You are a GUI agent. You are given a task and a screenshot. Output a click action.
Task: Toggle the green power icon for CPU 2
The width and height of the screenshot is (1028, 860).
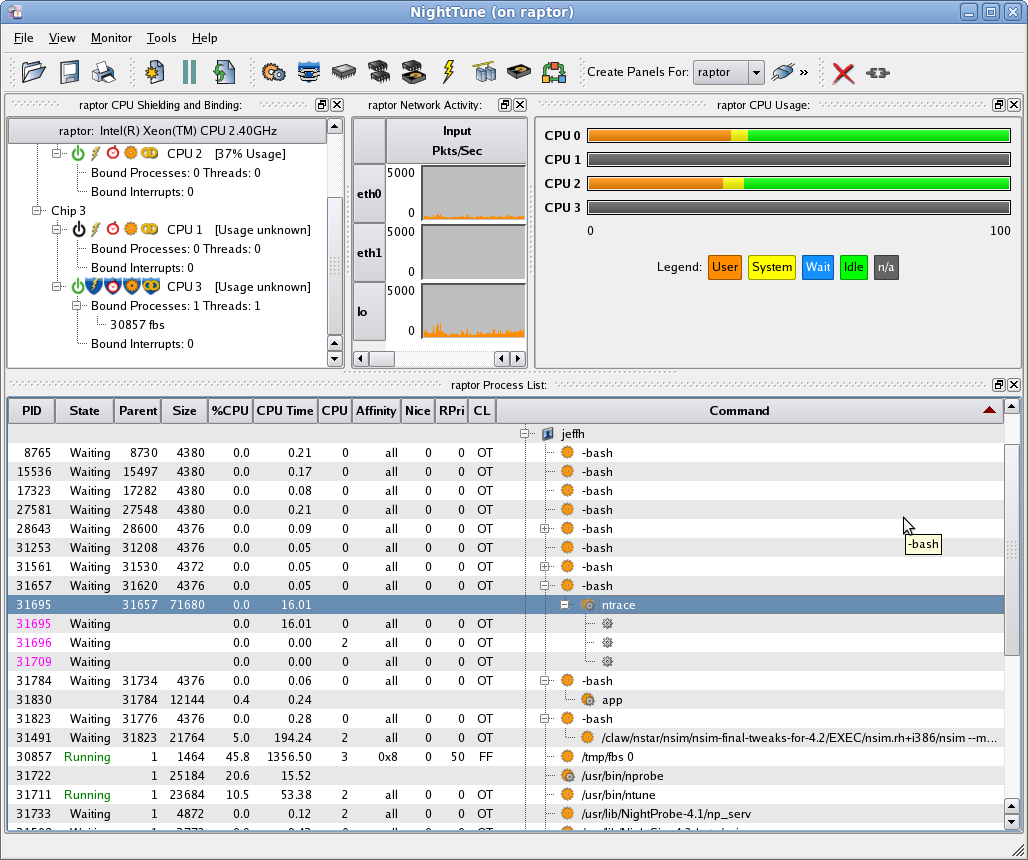click(78, 154)
